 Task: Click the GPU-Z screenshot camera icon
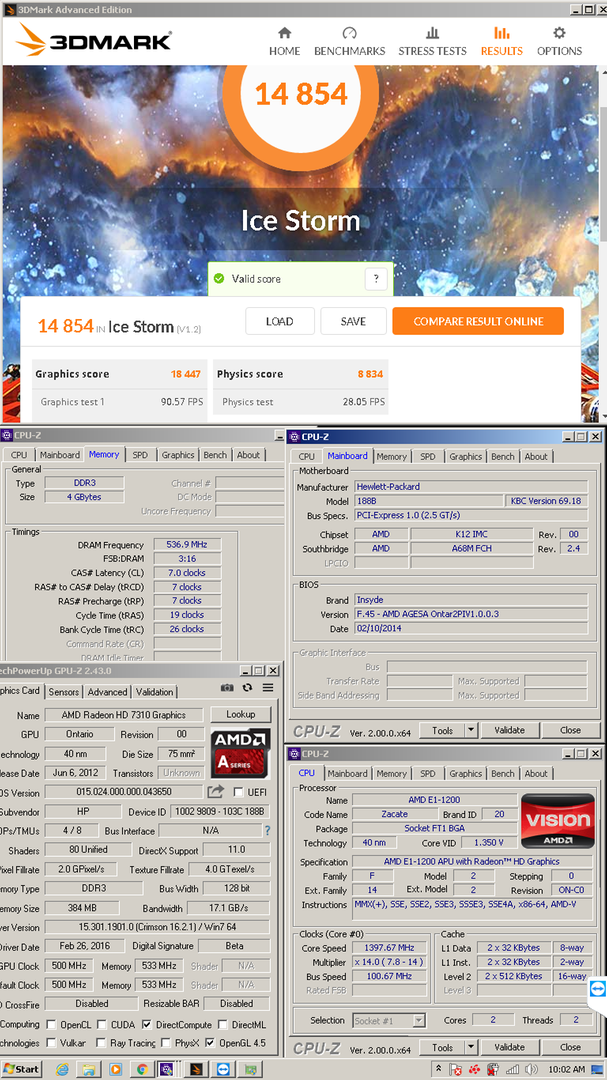click(x=226, y=687)
